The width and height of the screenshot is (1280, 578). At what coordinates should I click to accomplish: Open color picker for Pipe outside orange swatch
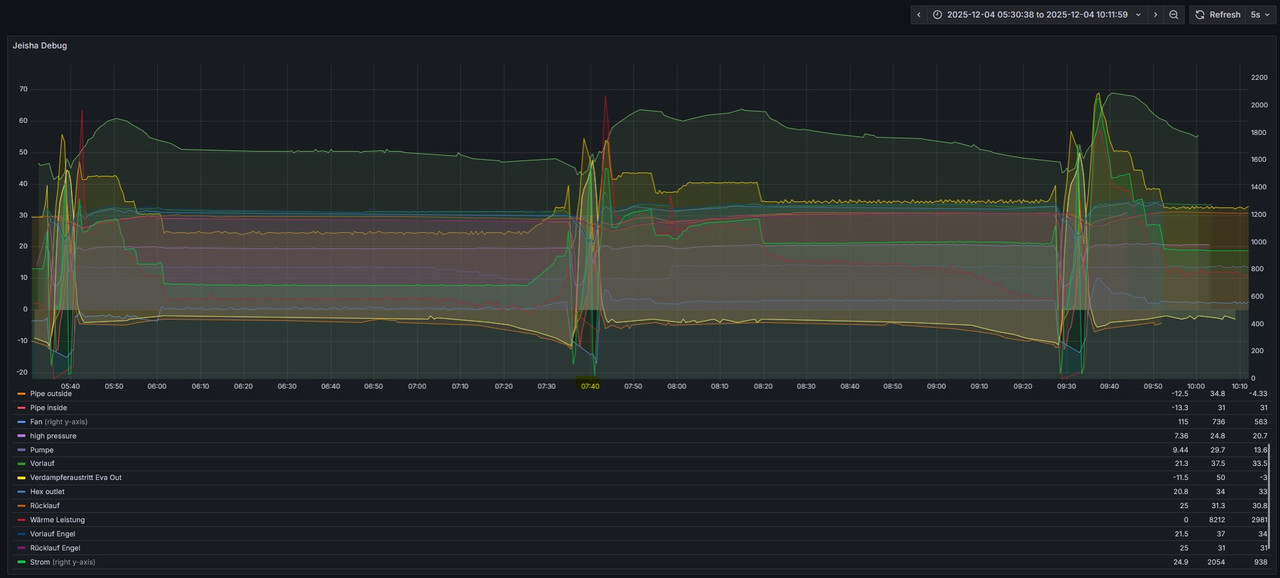tap(21, 394)
